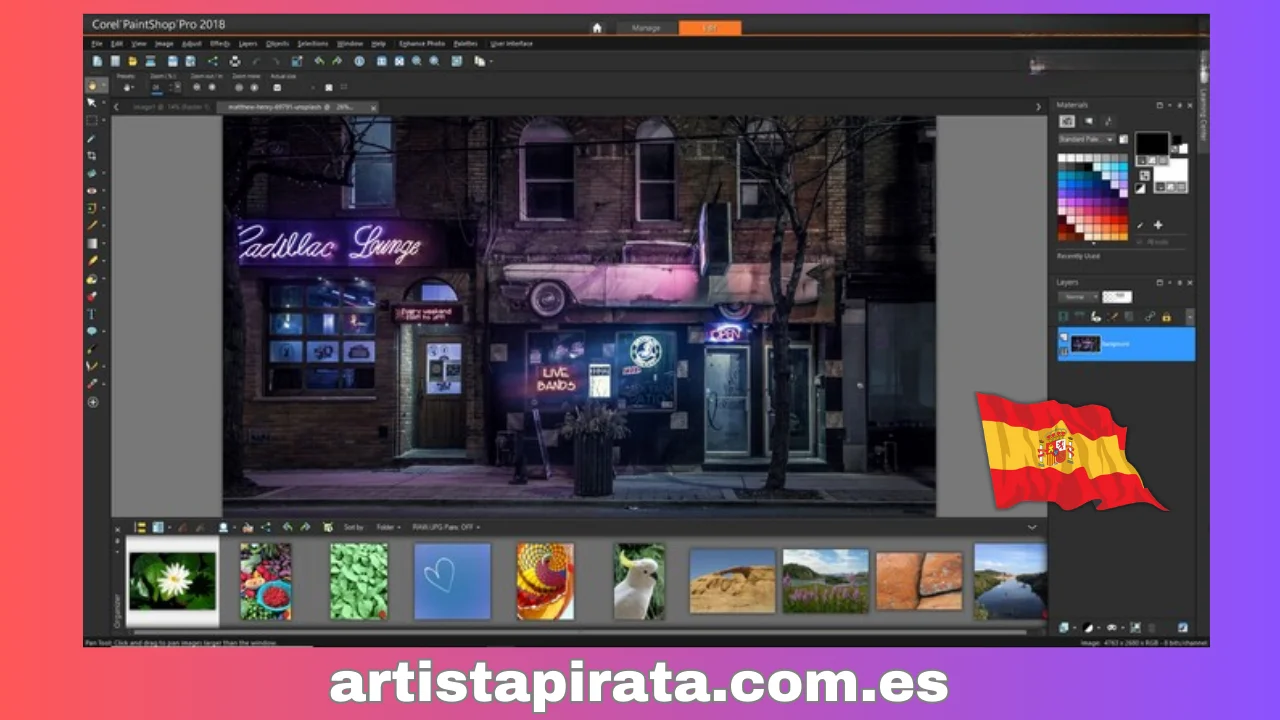Adjust the layer opacity slider field
The height and width of the screenshot is (720, 1280).
coord(1117,297)
